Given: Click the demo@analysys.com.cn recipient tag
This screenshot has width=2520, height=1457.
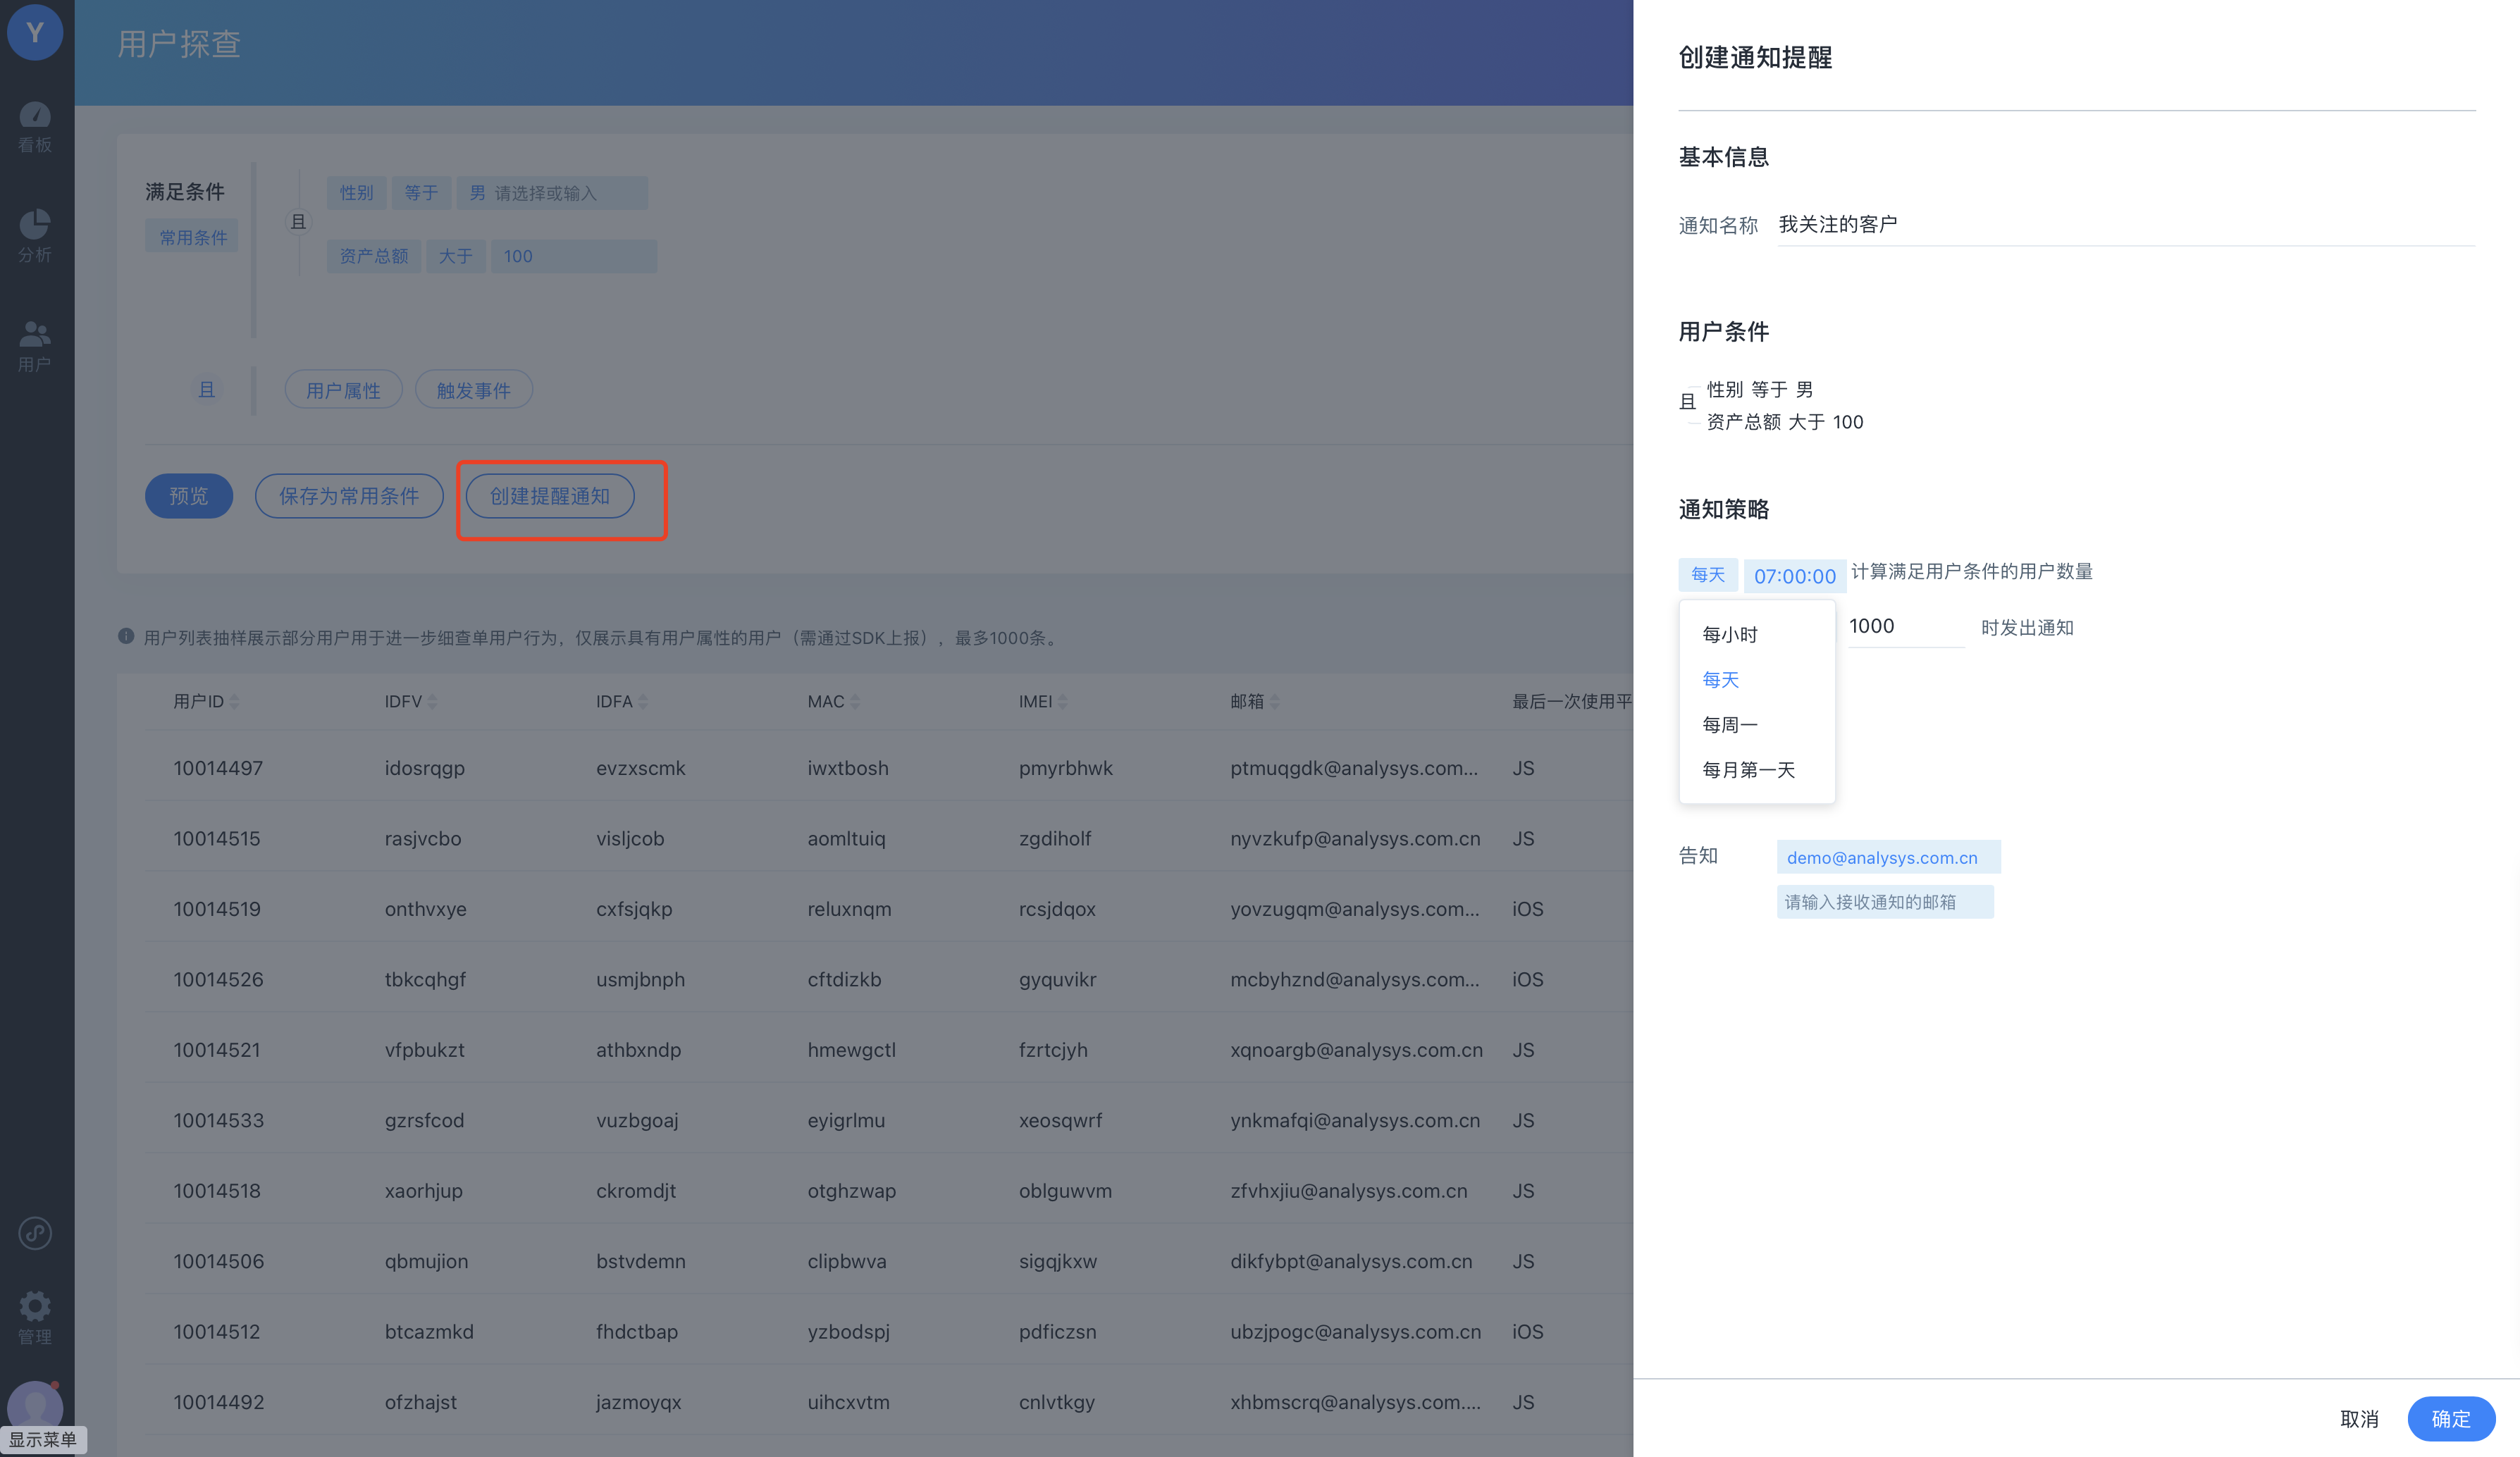Looking at the screenshot, I should (1888, 857).
